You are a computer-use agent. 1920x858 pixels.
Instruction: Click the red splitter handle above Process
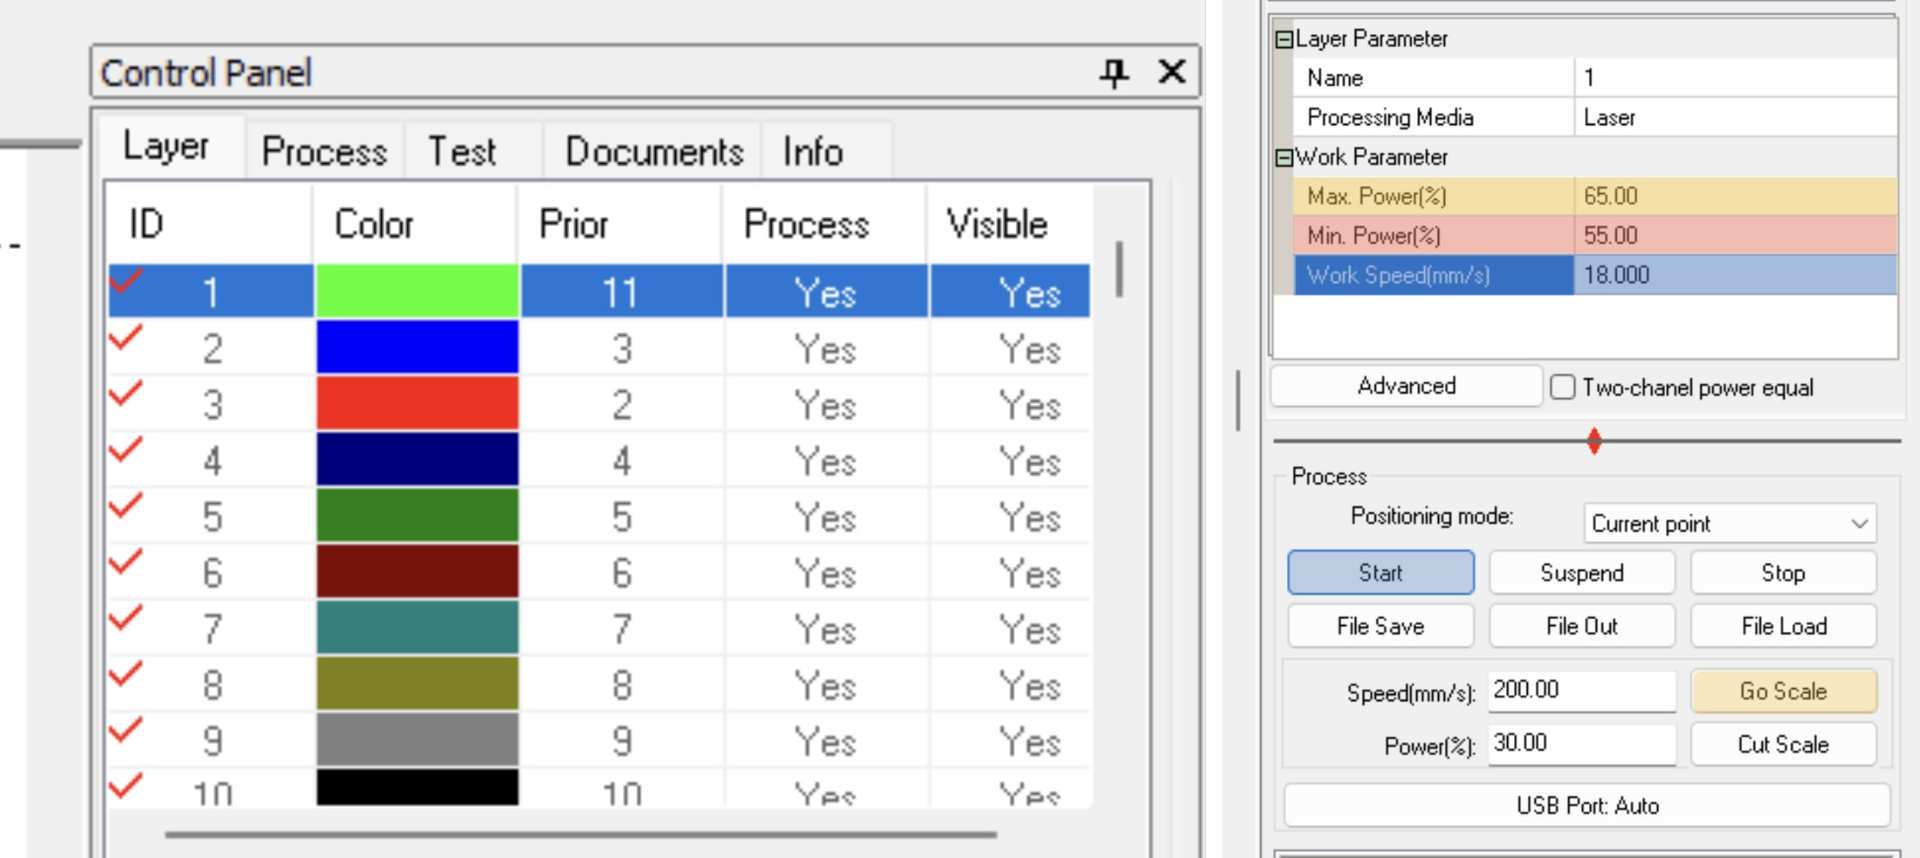[x=1594, y=440]
